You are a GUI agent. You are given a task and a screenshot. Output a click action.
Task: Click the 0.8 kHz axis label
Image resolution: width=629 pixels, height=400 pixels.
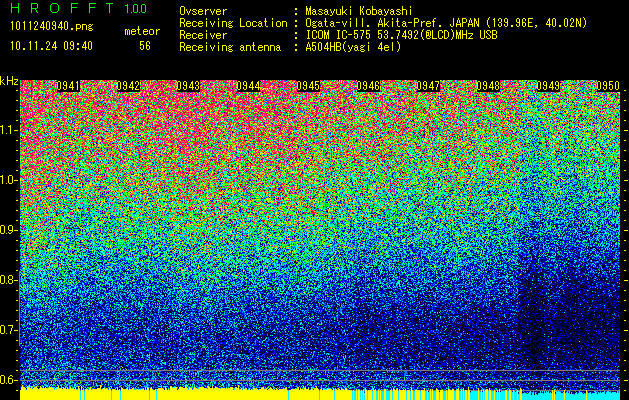(8, 280)
